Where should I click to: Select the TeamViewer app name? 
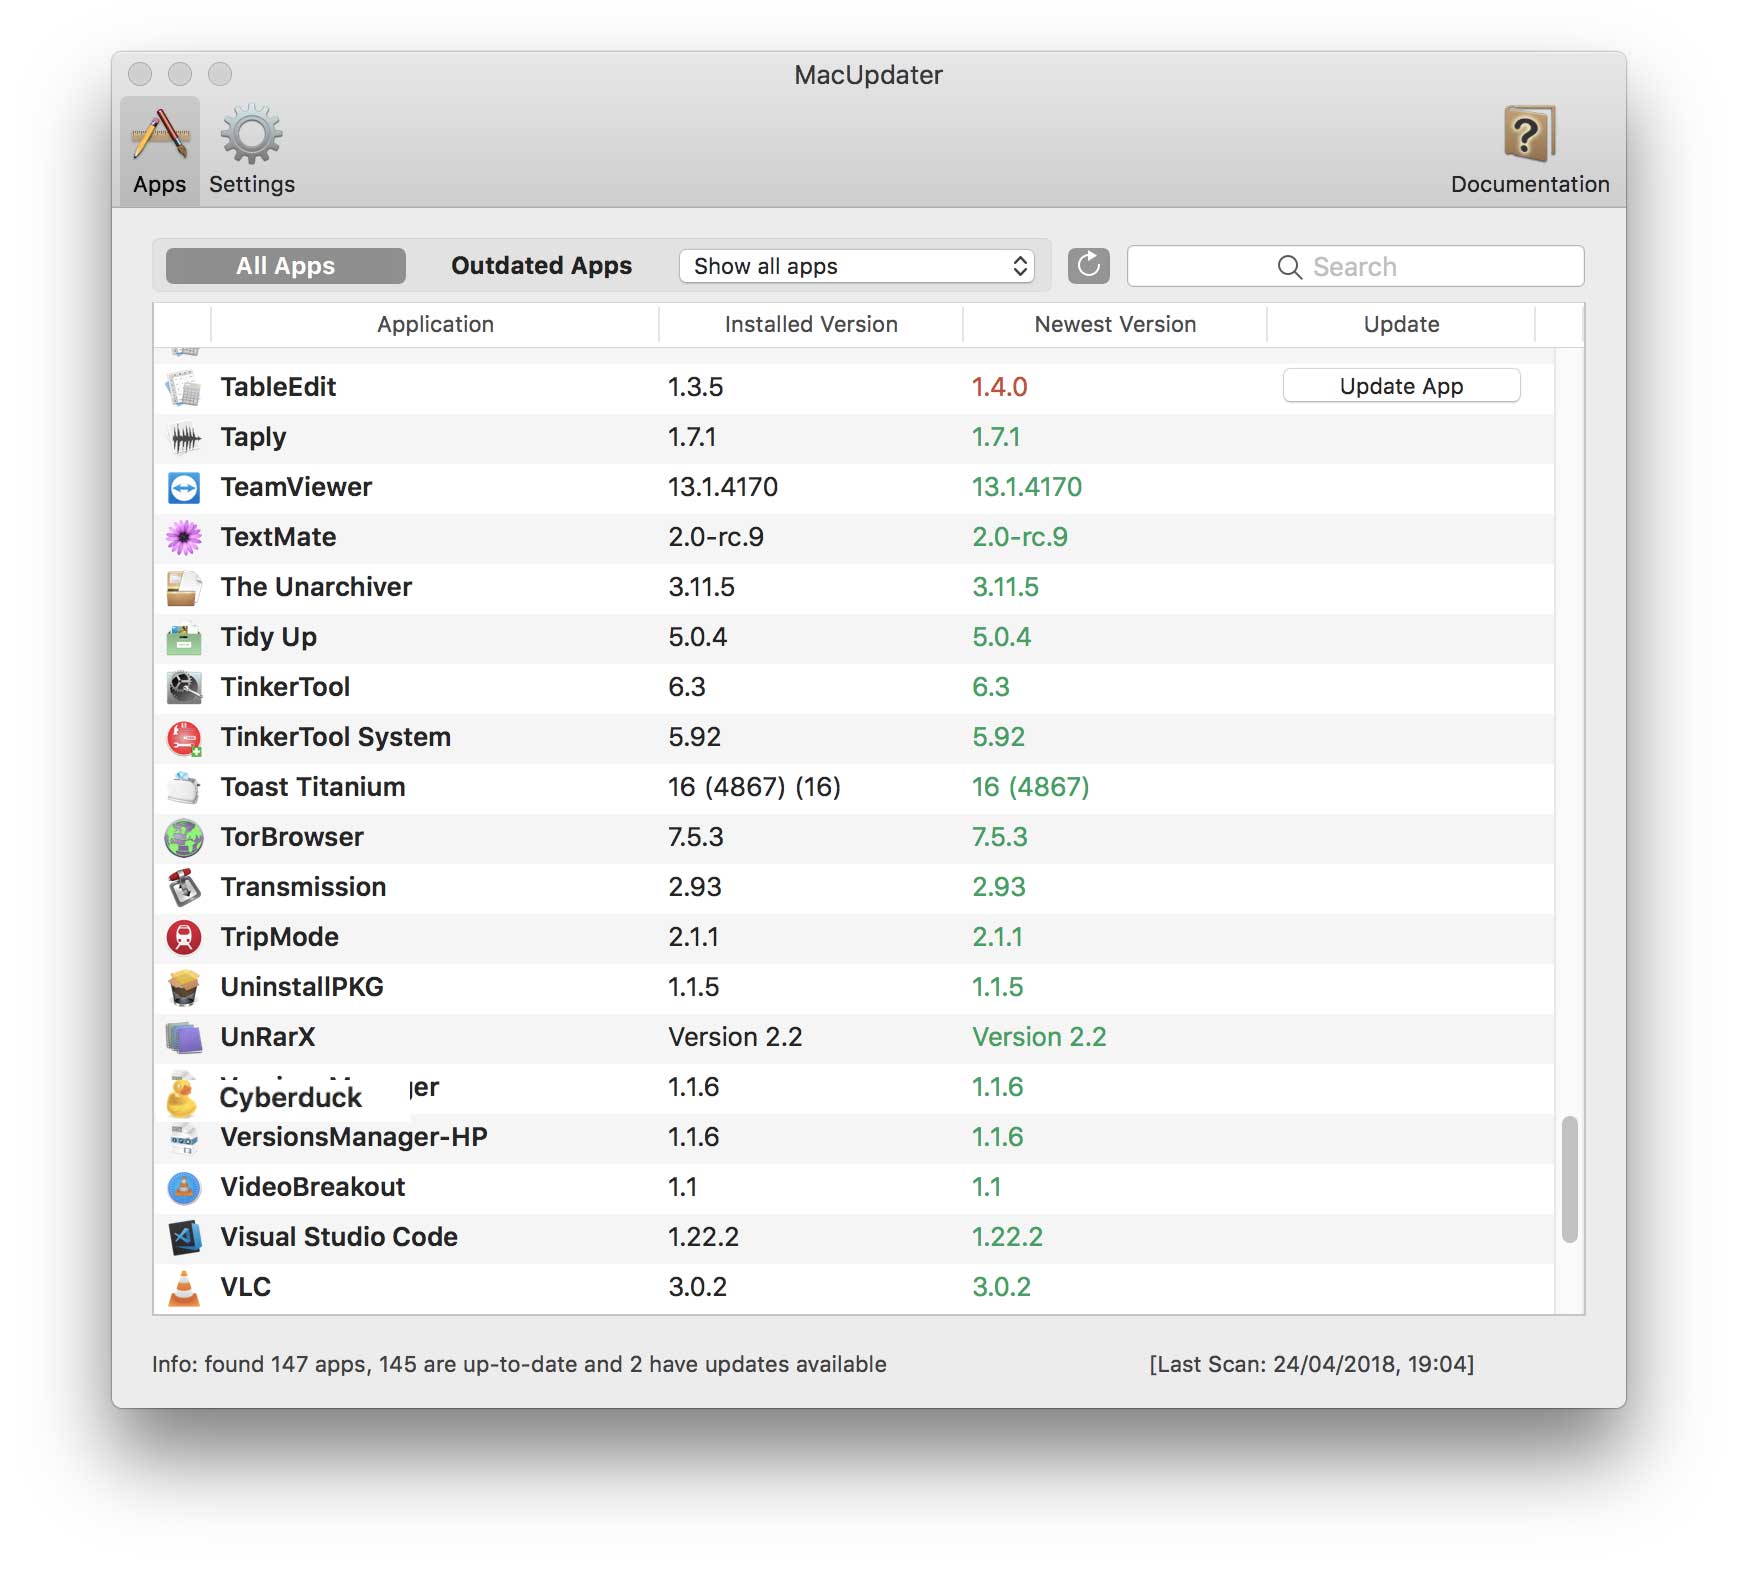pos(296,487)
